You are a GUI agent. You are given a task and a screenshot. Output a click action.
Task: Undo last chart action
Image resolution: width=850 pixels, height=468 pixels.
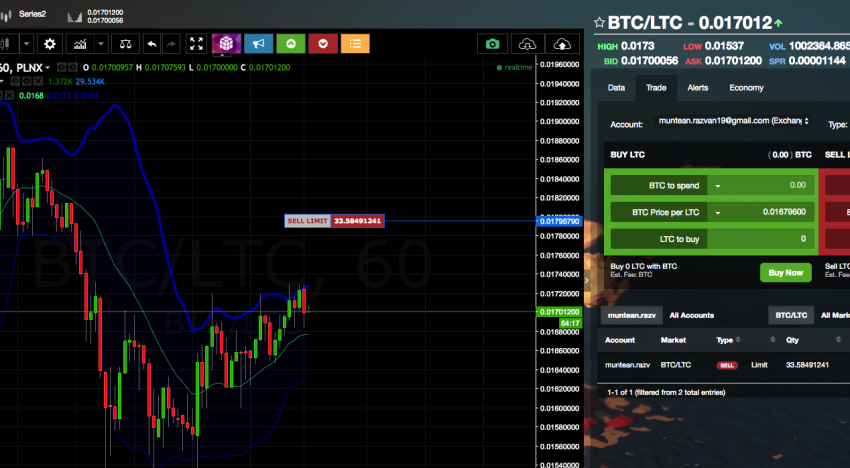152,44
